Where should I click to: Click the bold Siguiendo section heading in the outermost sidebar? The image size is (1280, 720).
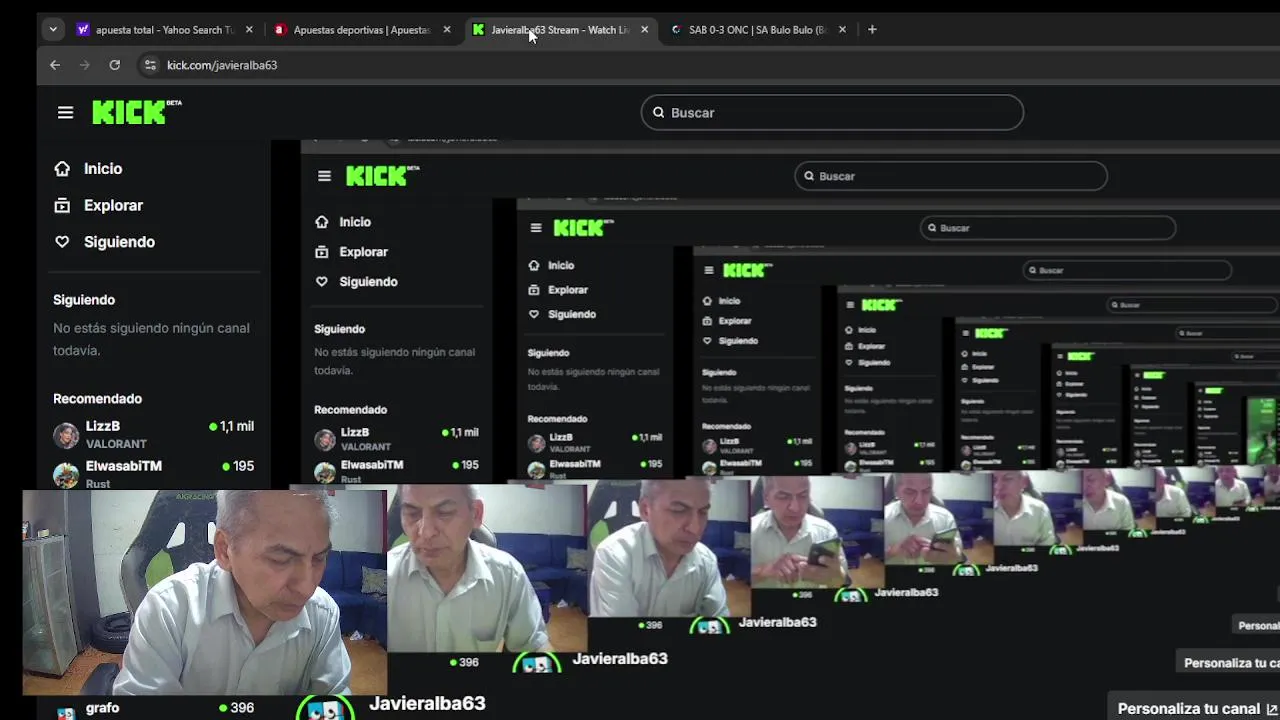point(84,300)
